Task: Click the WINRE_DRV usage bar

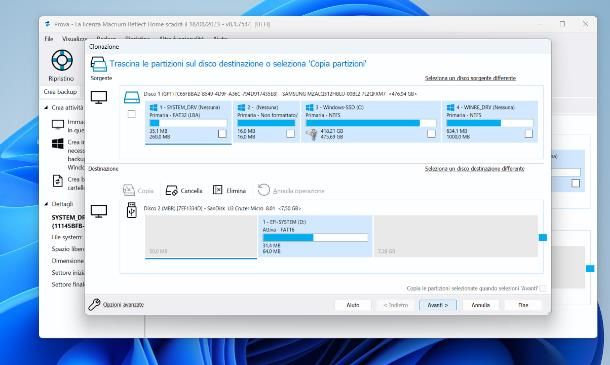Action: click(489, 123)
